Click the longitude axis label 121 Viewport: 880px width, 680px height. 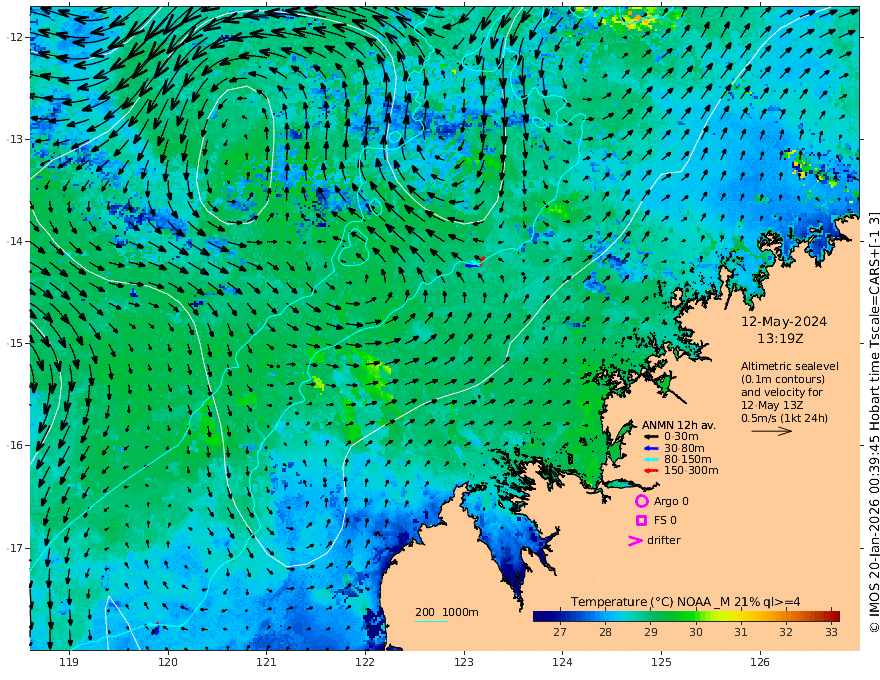pos(267,663)
